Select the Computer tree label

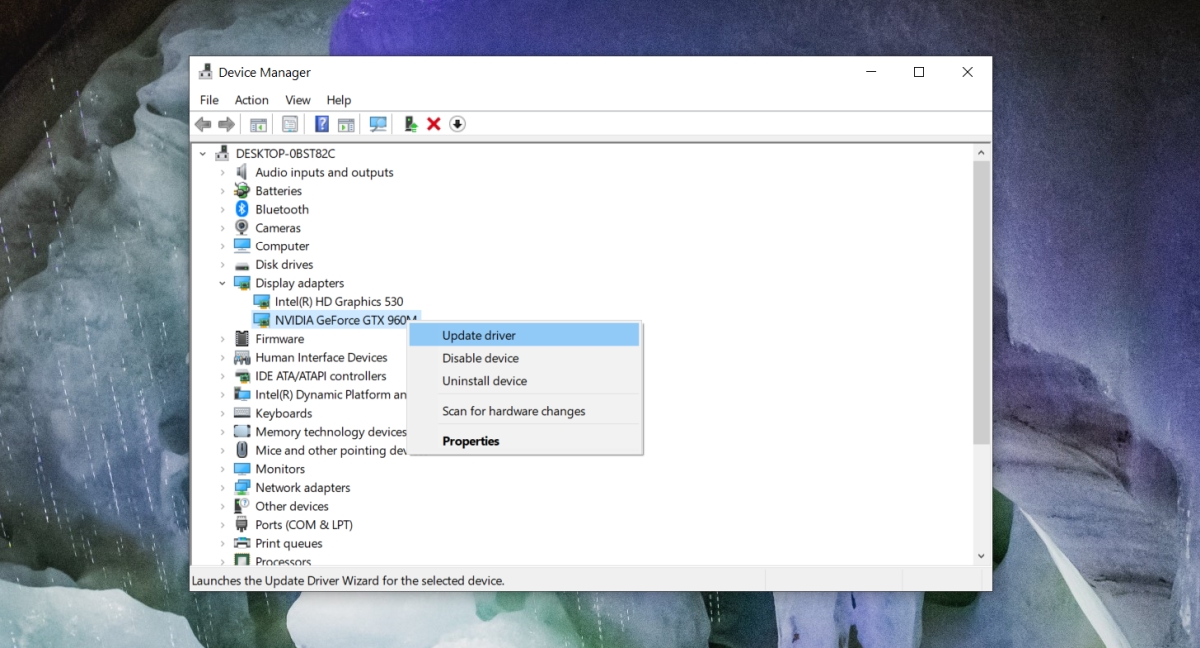(x=282, y=246)
